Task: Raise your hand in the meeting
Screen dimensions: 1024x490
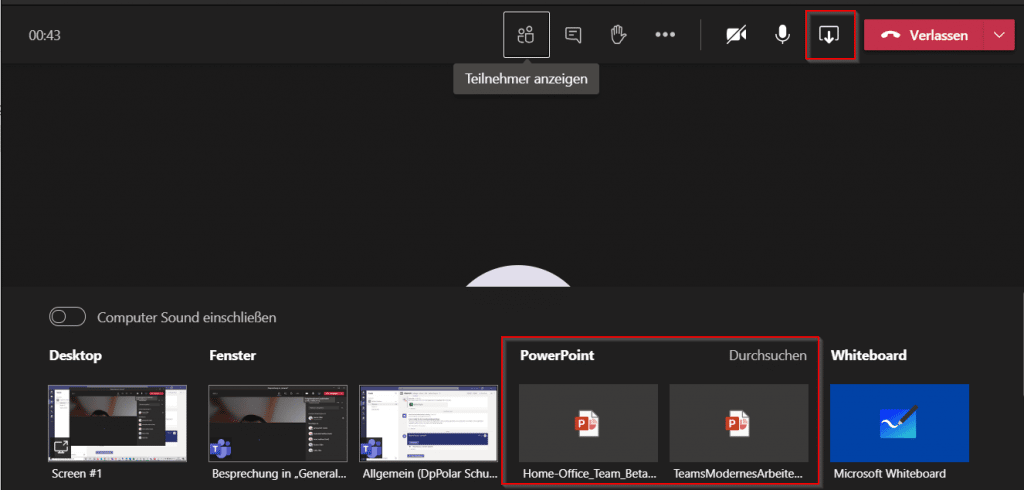Action: tap(618, 35)
